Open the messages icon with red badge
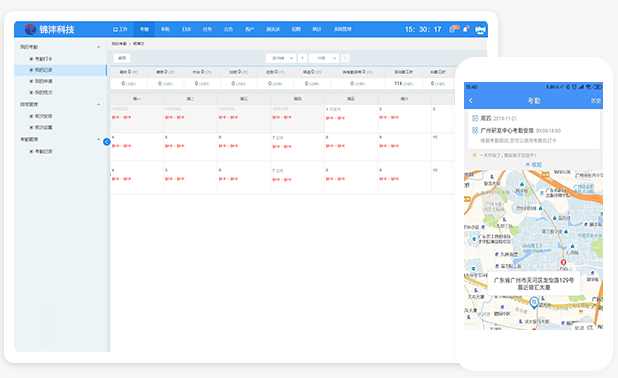 click(453, 29)
